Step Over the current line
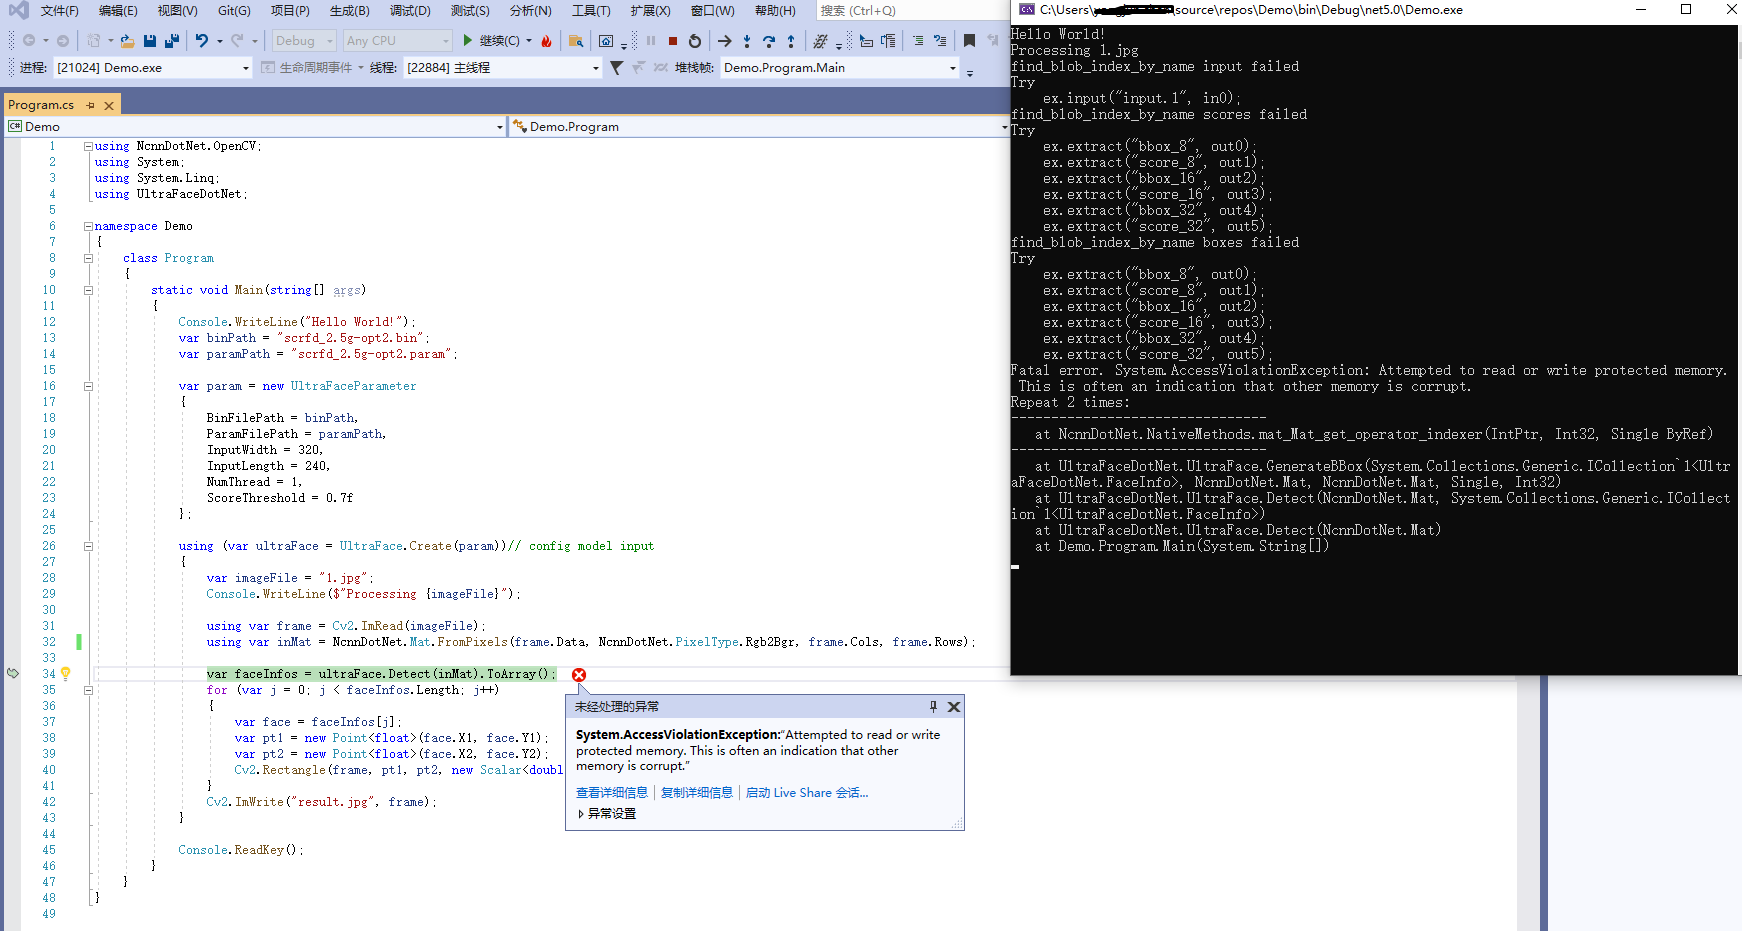 [769, 41]
